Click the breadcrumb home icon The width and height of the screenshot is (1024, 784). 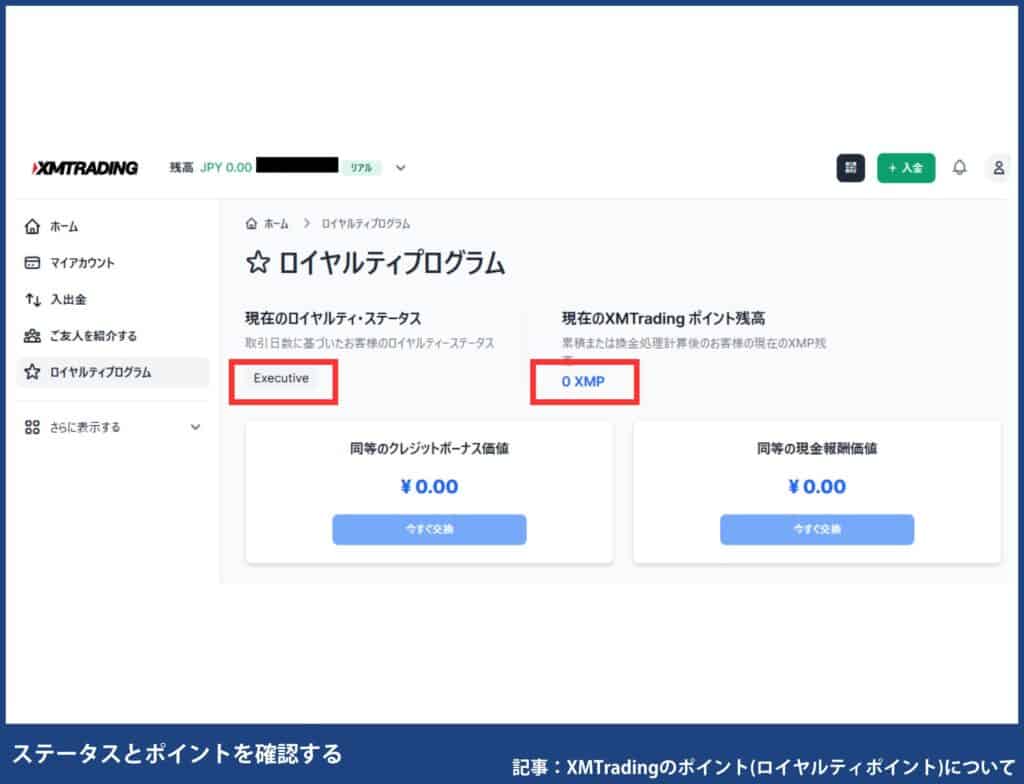point(251,223)
